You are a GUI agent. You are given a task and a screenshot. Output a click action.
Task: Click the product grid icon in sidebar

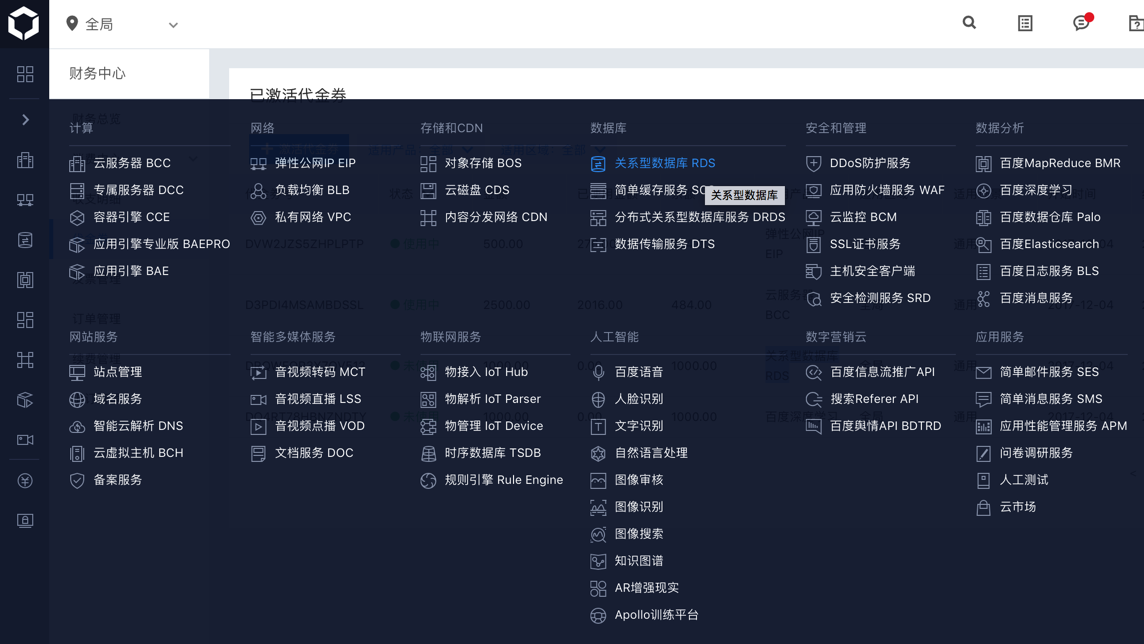pyautogui.click(x=25, y=74)
